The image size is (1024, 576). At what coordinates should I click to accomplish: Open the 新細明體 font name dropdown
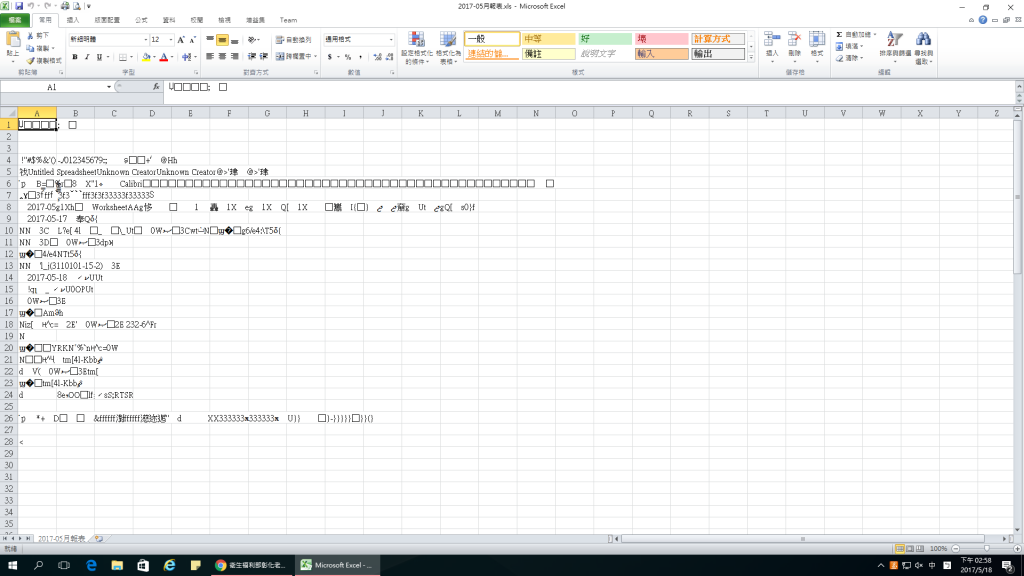coord(142,40)
